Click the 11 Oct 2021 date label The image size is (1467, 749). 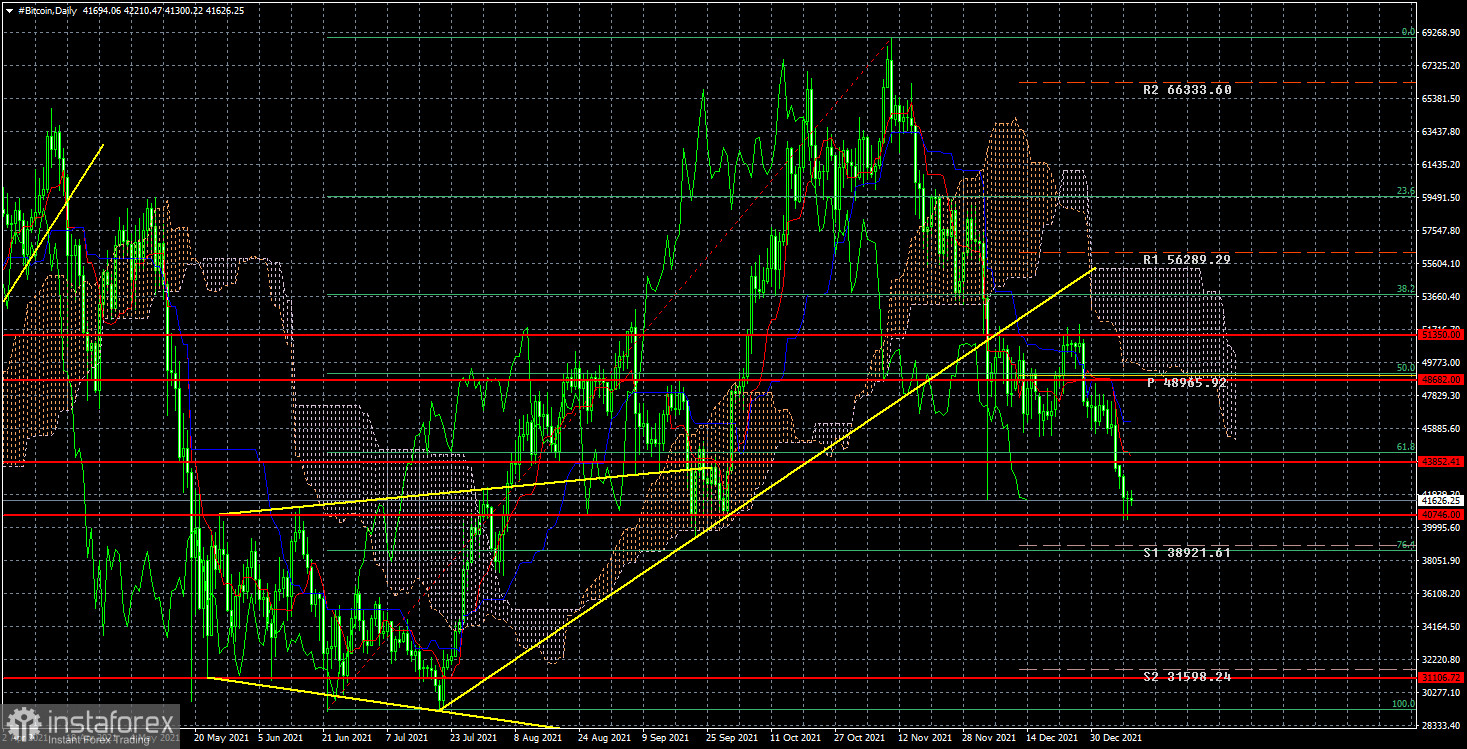click(796, 737)
